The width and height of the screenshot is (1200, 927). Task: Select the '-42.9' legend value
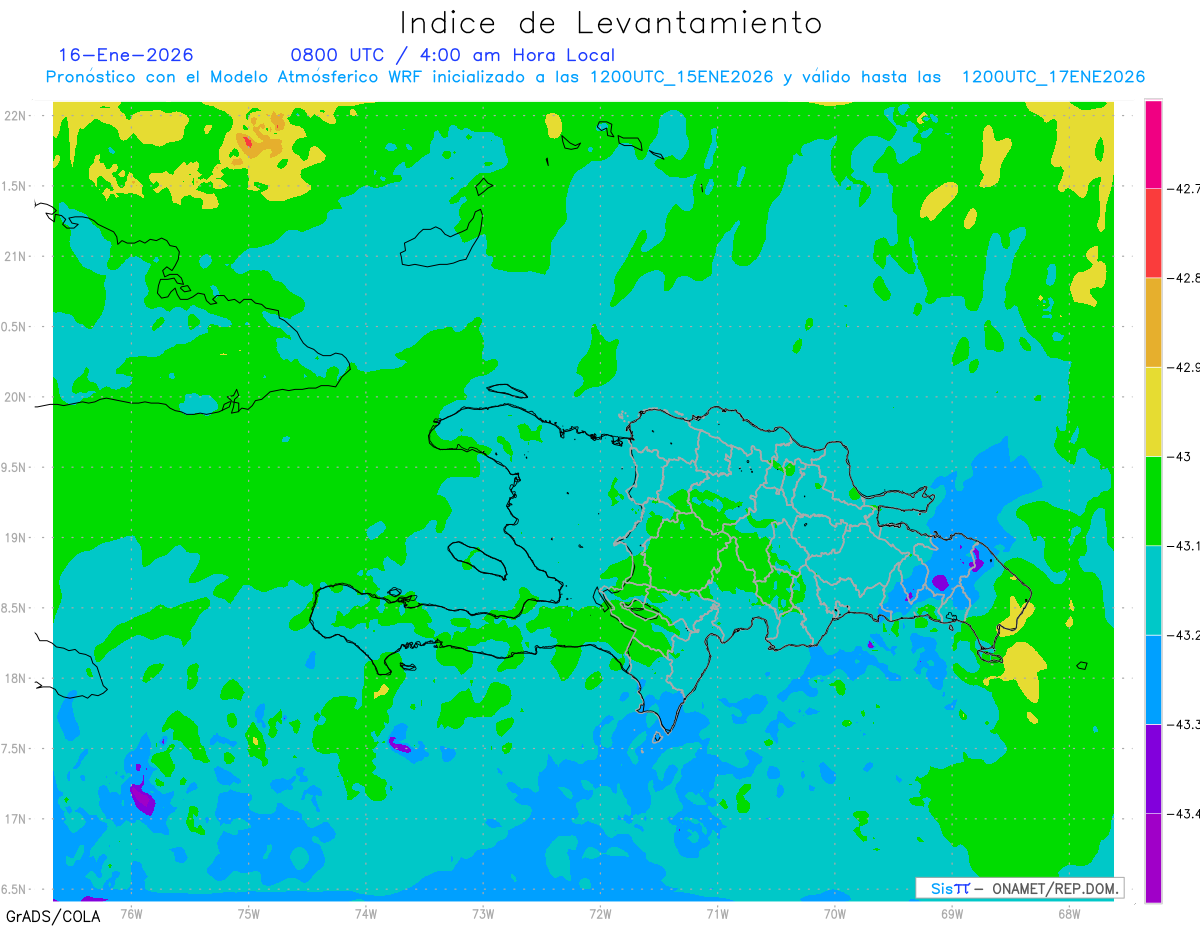(x=1183, y=367)
